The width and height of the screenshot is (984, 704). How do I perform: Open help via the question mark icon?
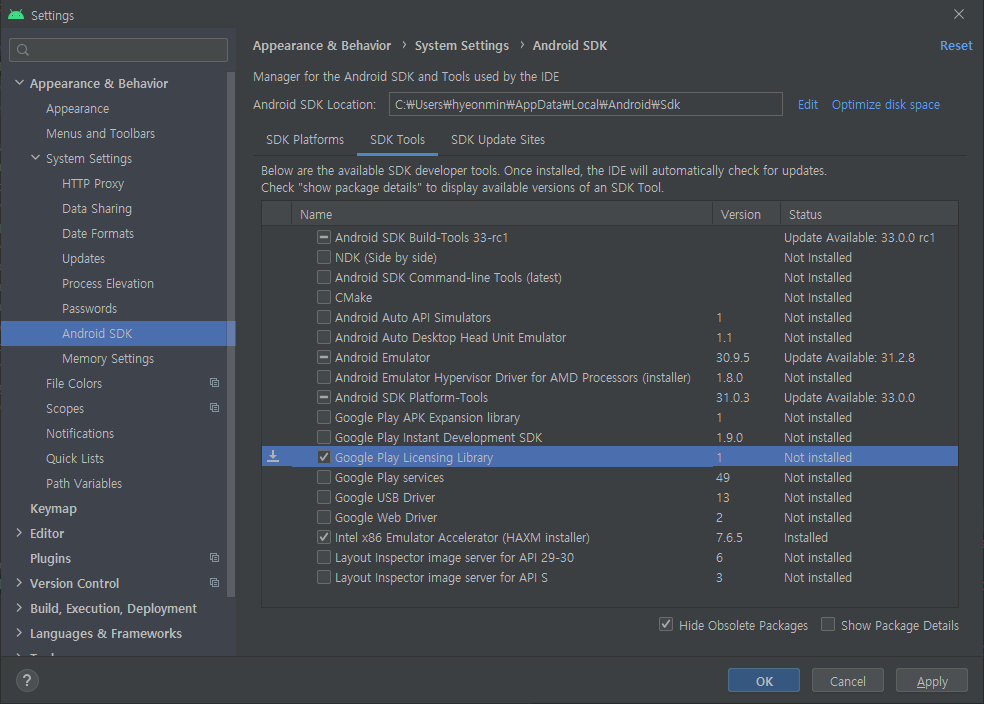(x=26, y=680)
